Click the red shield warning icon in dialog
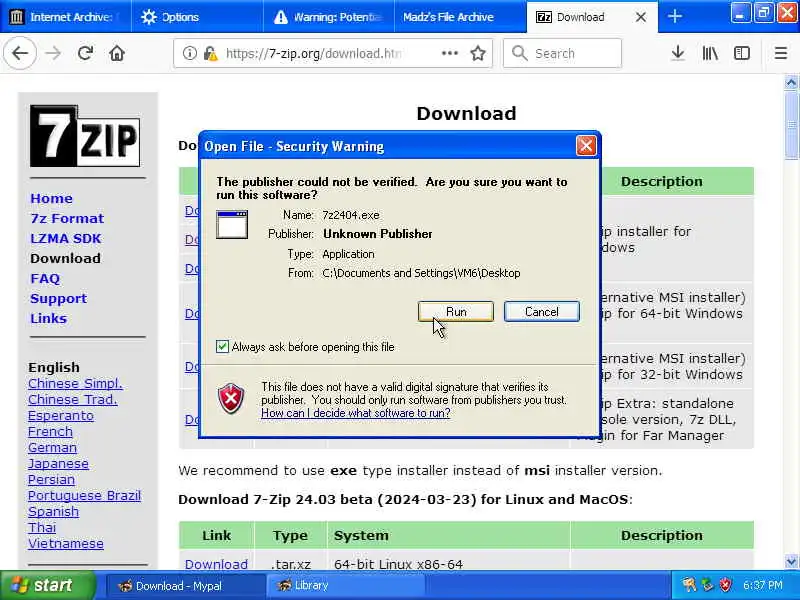Viewport: 800px width, 600px height. pyautogui.click(x=231, y=398)
